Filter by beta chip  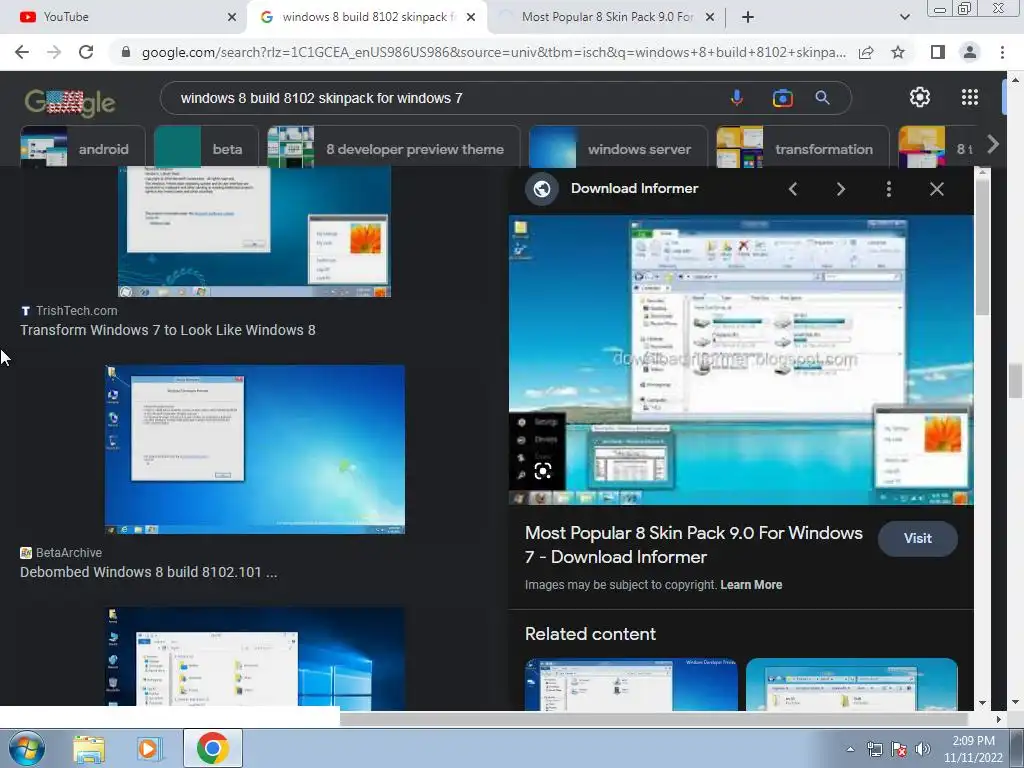click(x=207, y=148)
